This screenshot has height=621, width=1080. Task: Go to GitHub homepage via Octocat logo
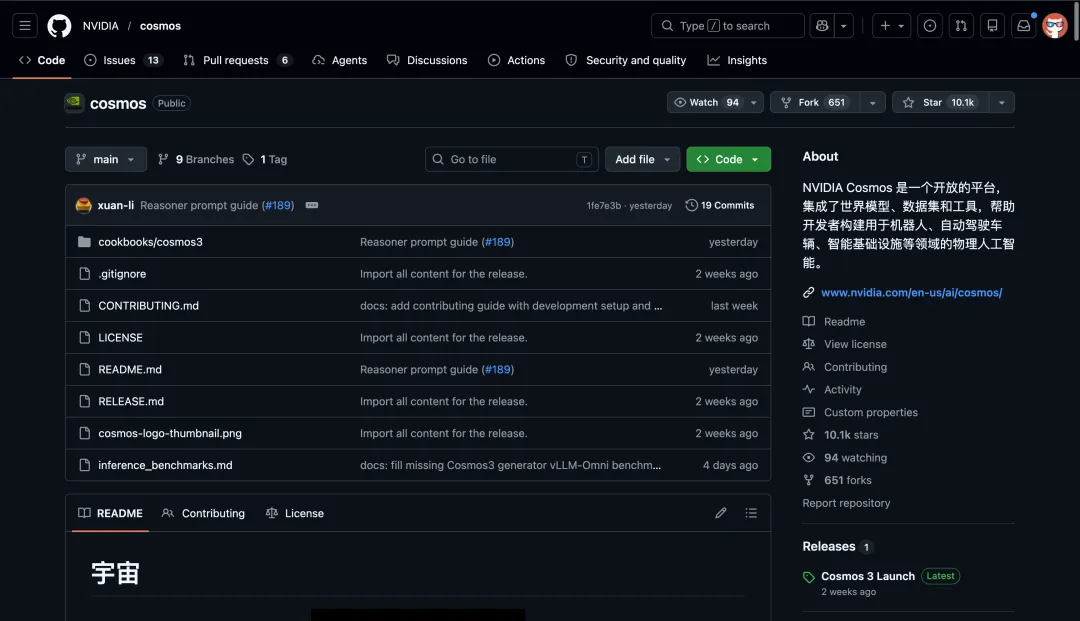(59, 26)
